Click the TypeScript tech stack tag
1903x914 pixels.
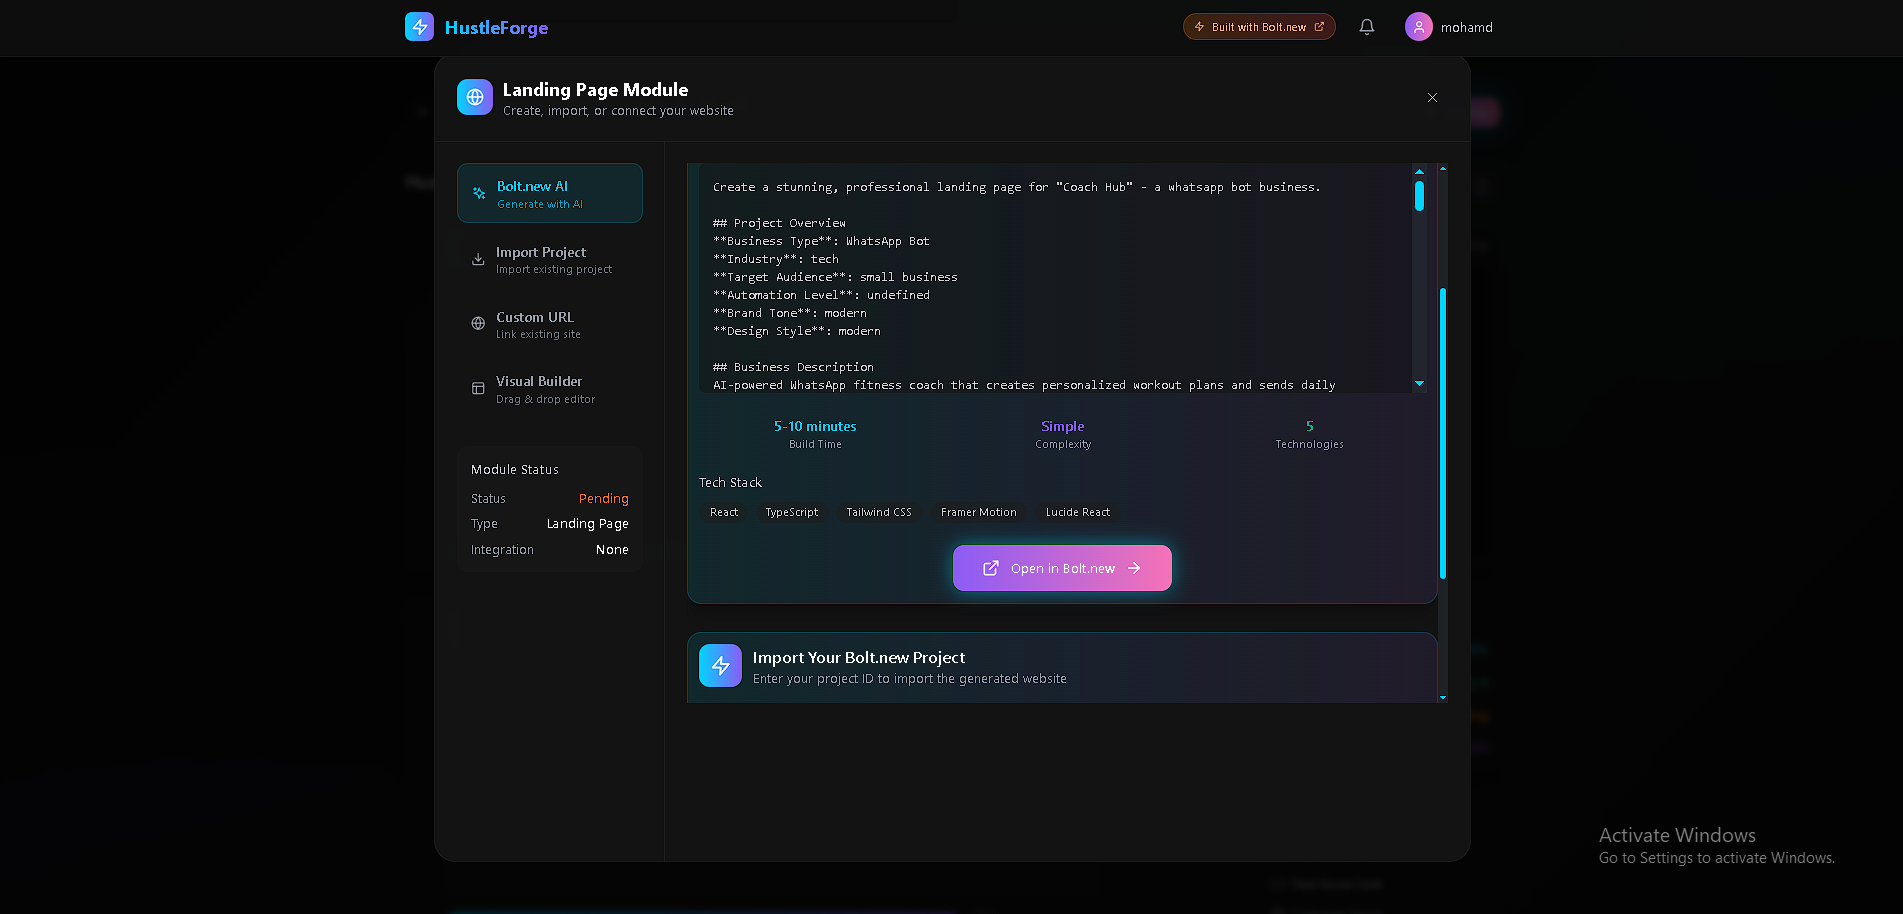(792, 512)
